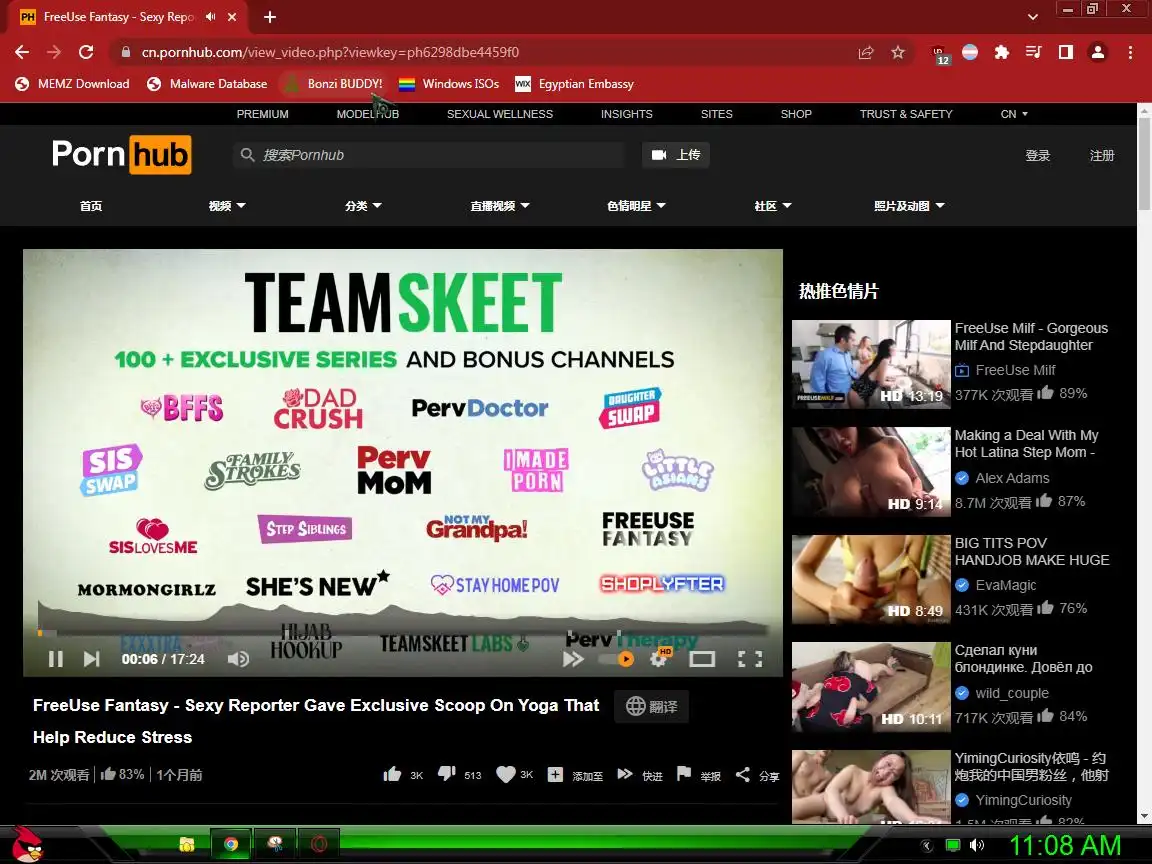Toggle the player autoplay switch

click(x=616, y=659)
